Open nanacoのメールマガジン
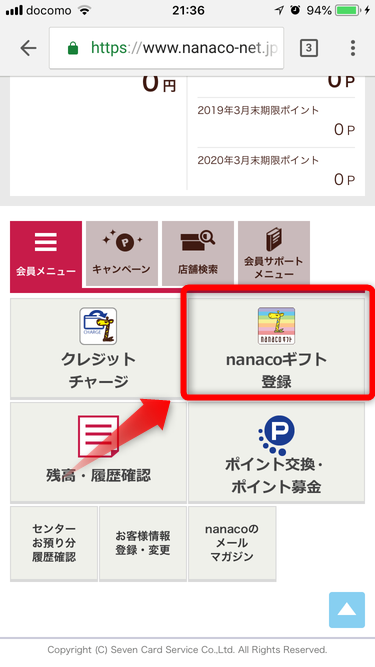Viewport: 375px width, 667px height. click(232, 543)
